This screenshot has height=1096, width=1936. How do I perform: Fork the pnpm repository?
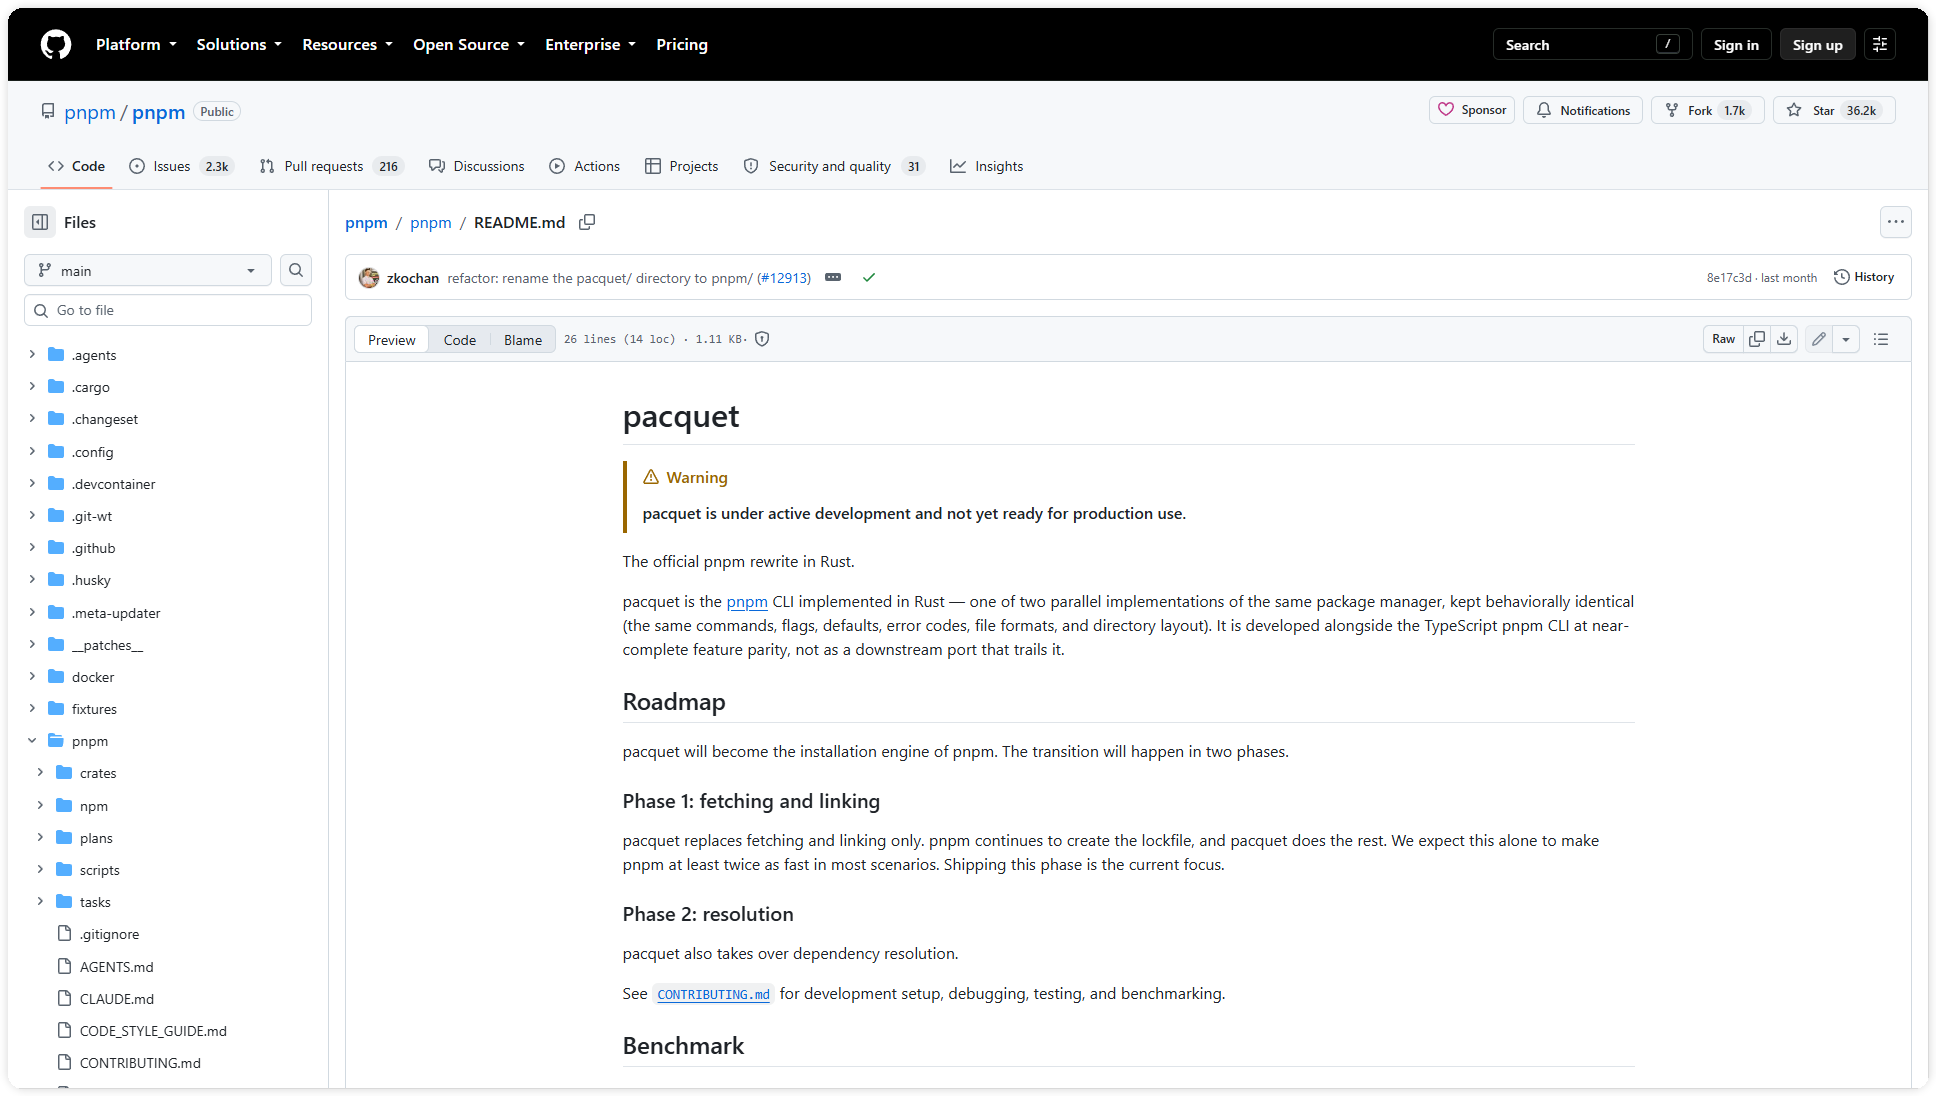tap(1707, 110)
